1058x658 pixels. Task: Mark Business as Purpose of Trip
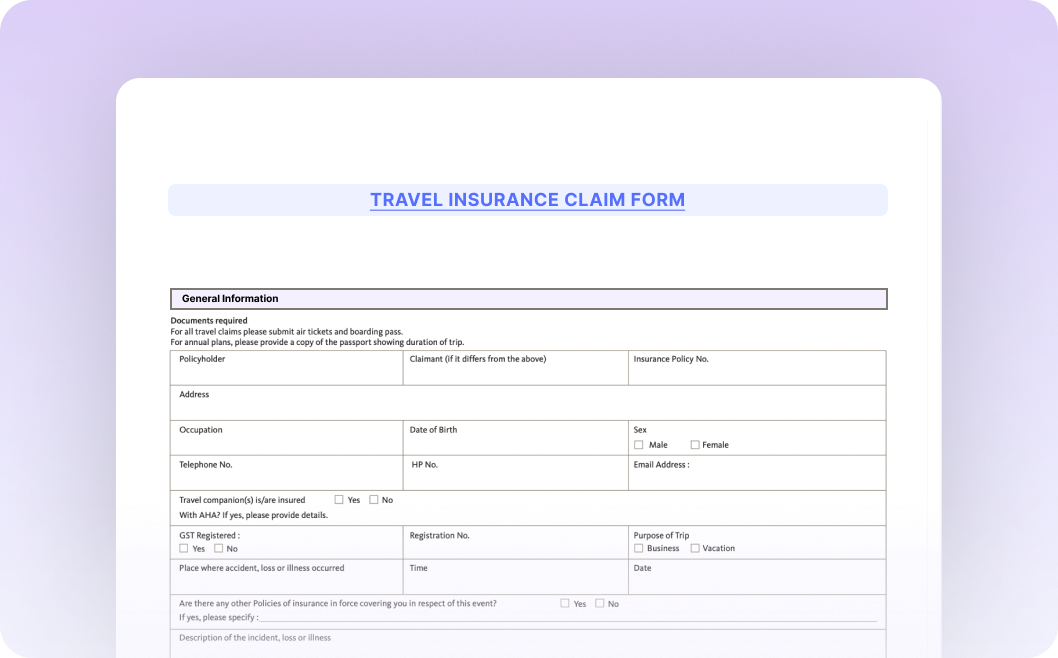639,548
